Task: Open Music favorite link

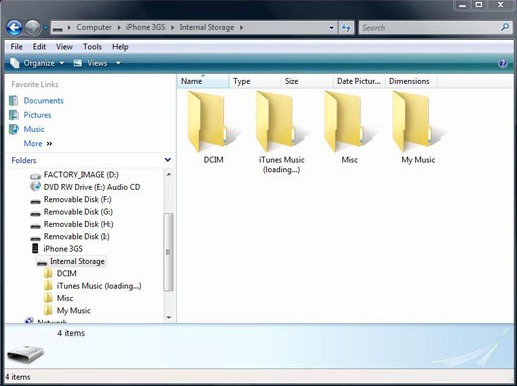Action: pyautogui.click(x=34, y=129)
